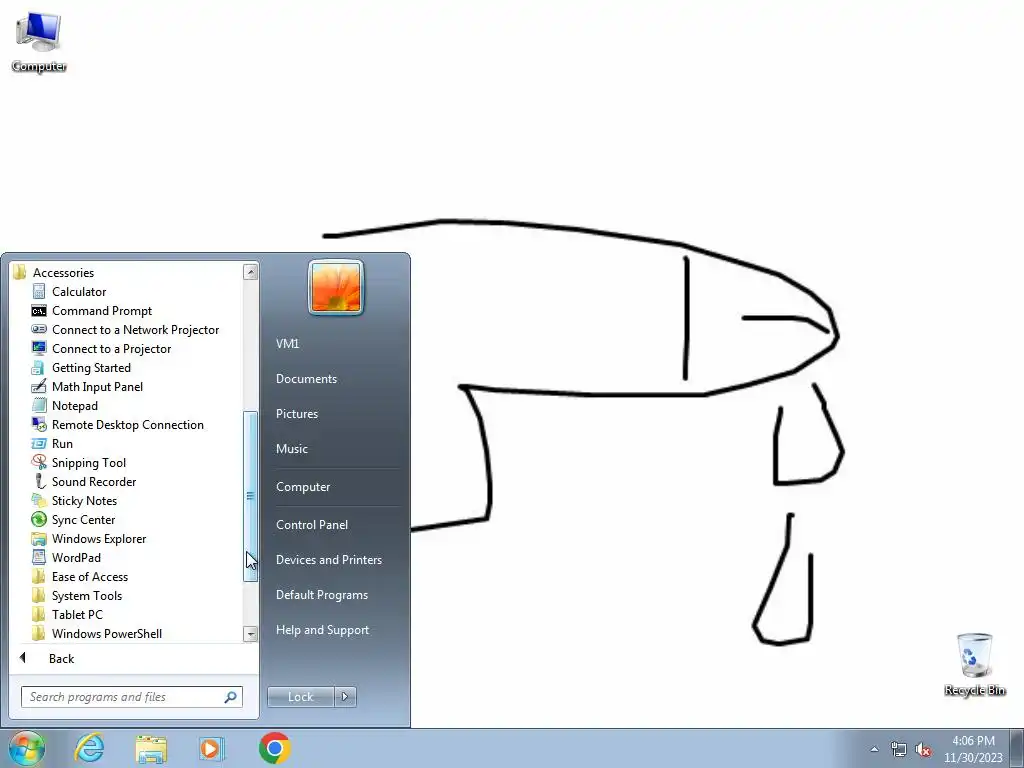Click the programs list scroll down arrow
The image size is (1024, 768).
click(250, 633)
